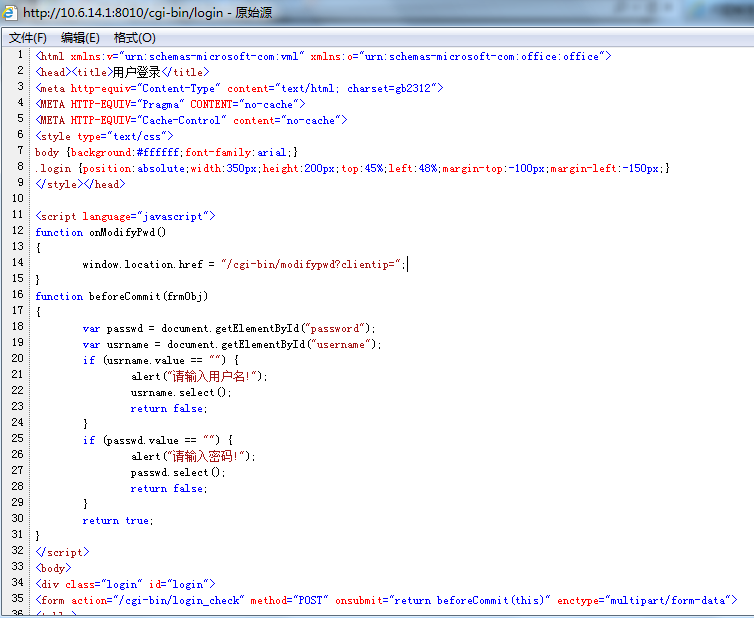Click the Internet Explorer icon in title bar
The image size is (754, 618).
click(x=10, y=12)
